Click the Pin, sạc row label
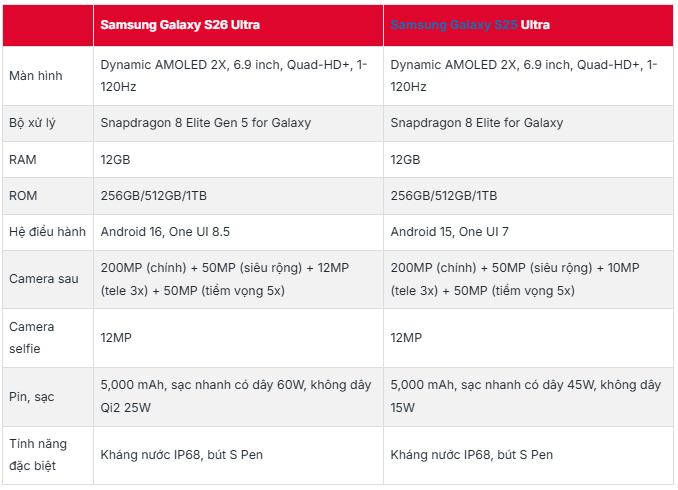The width and height of the screenshot is (678, 490). tap(32, 397)
